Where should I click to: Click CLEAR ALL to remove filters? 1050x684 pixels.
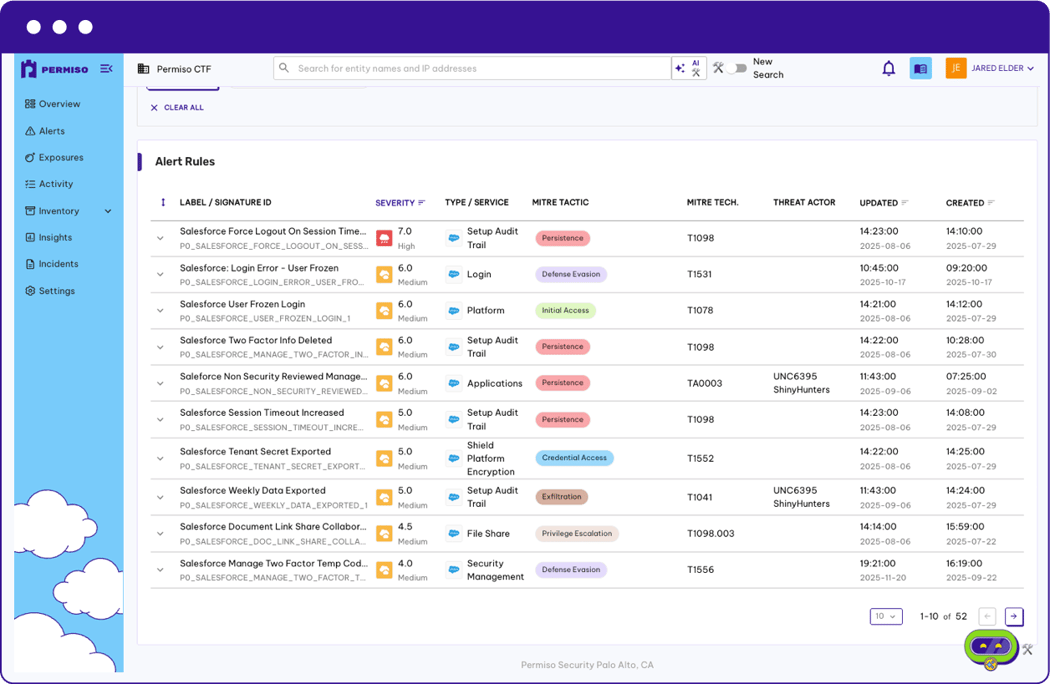point(177,107)
